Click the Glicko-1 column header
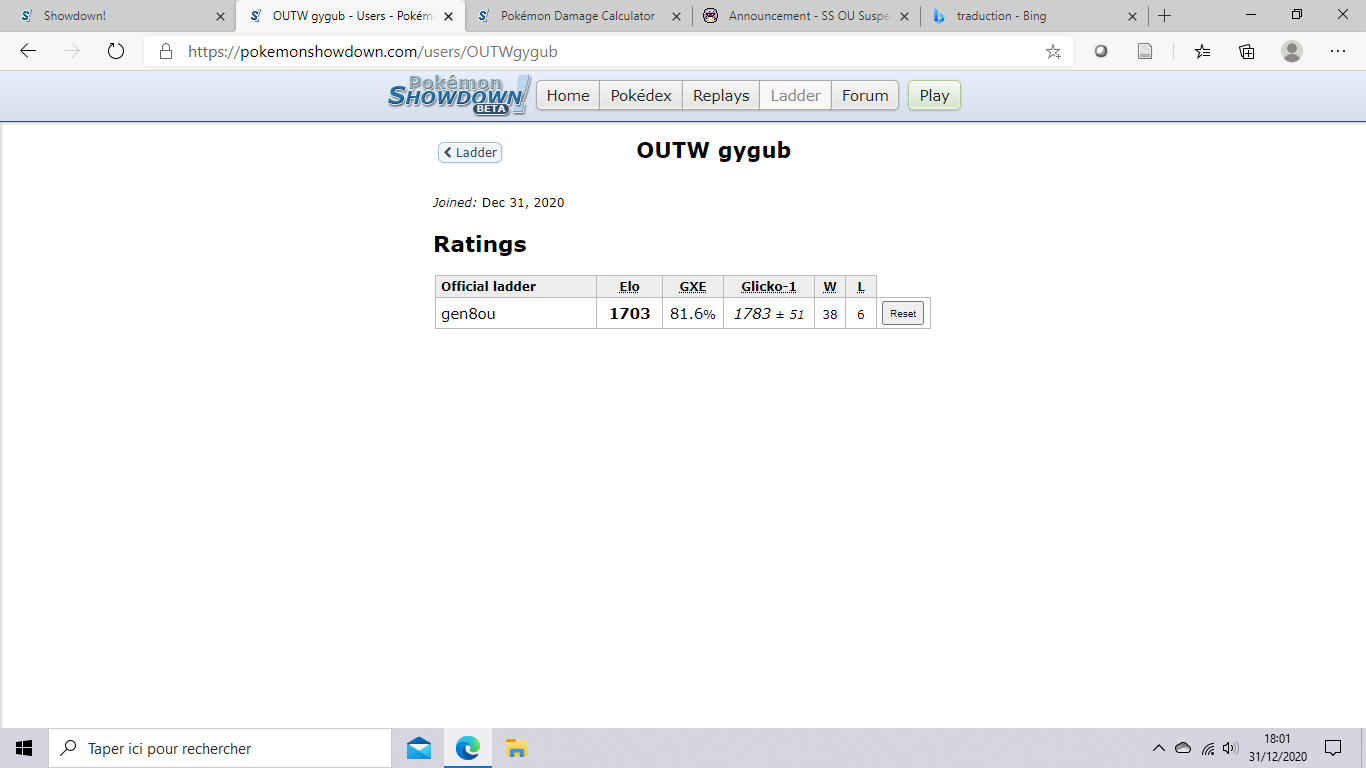 click(769, 286)
